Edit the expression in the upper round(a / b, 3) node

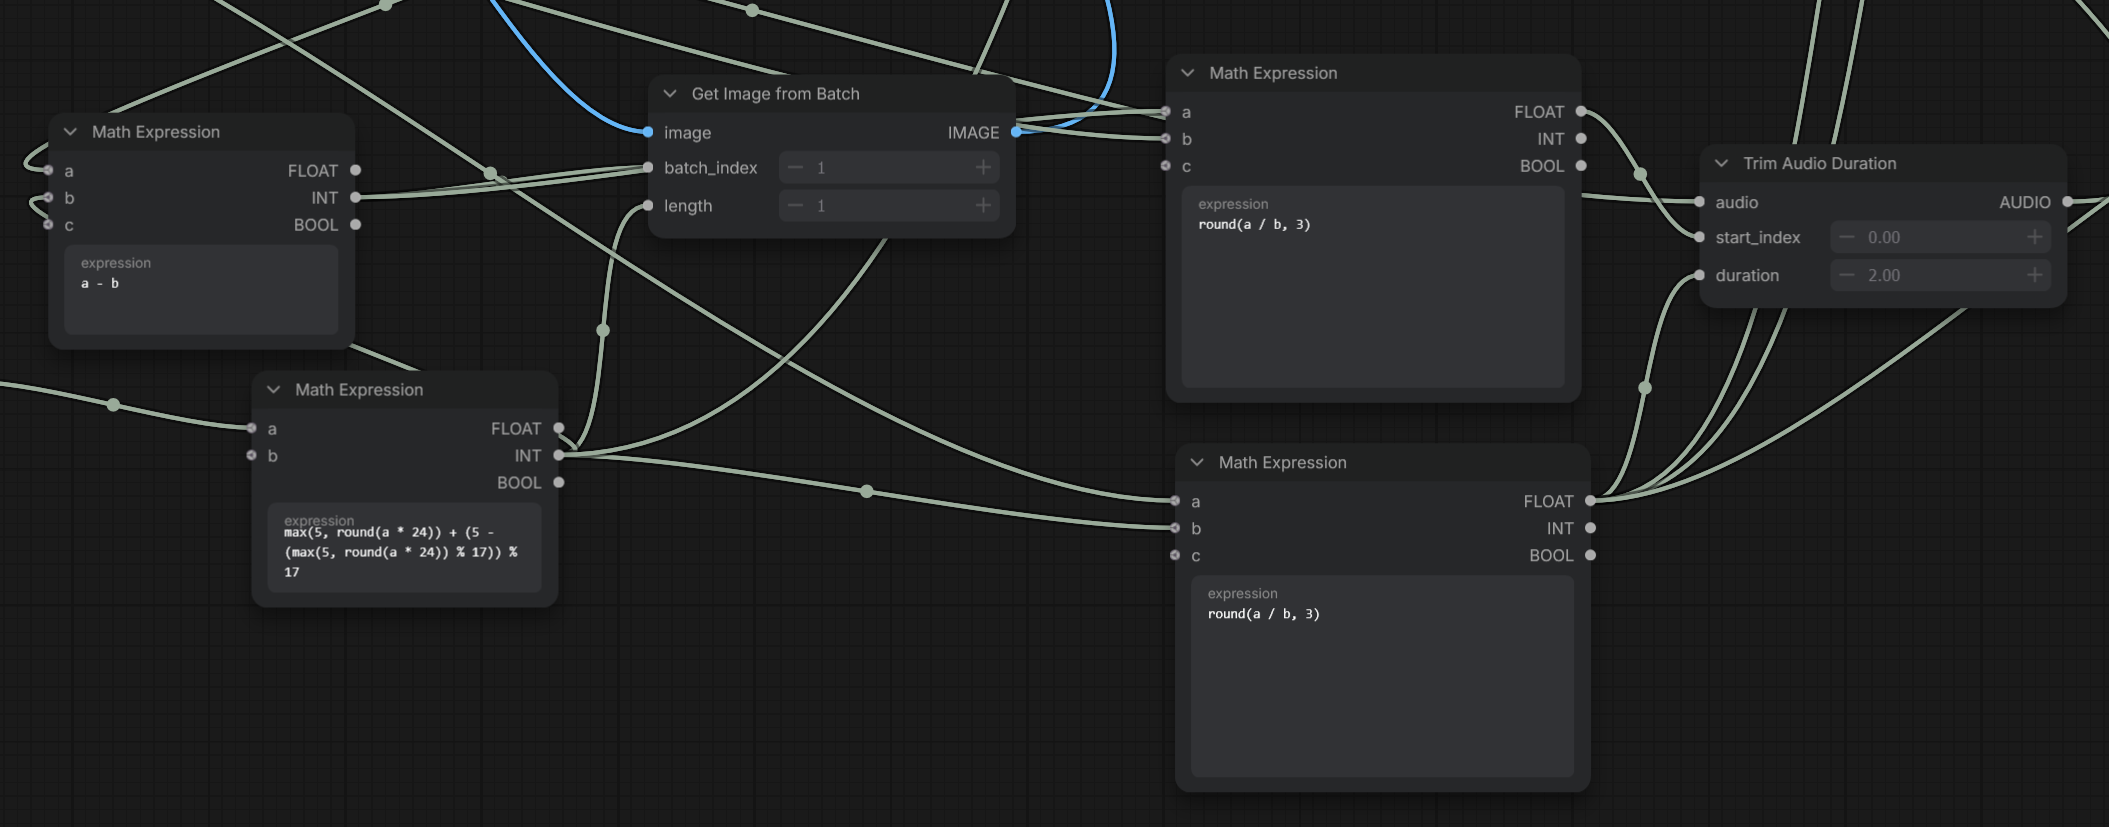point(1373,287)
